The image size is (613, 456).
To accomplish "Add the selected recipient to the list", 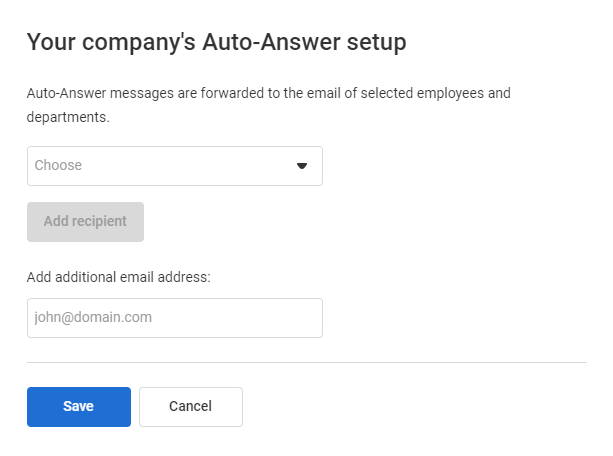I will pyautogui.click(x=85, y=222).
